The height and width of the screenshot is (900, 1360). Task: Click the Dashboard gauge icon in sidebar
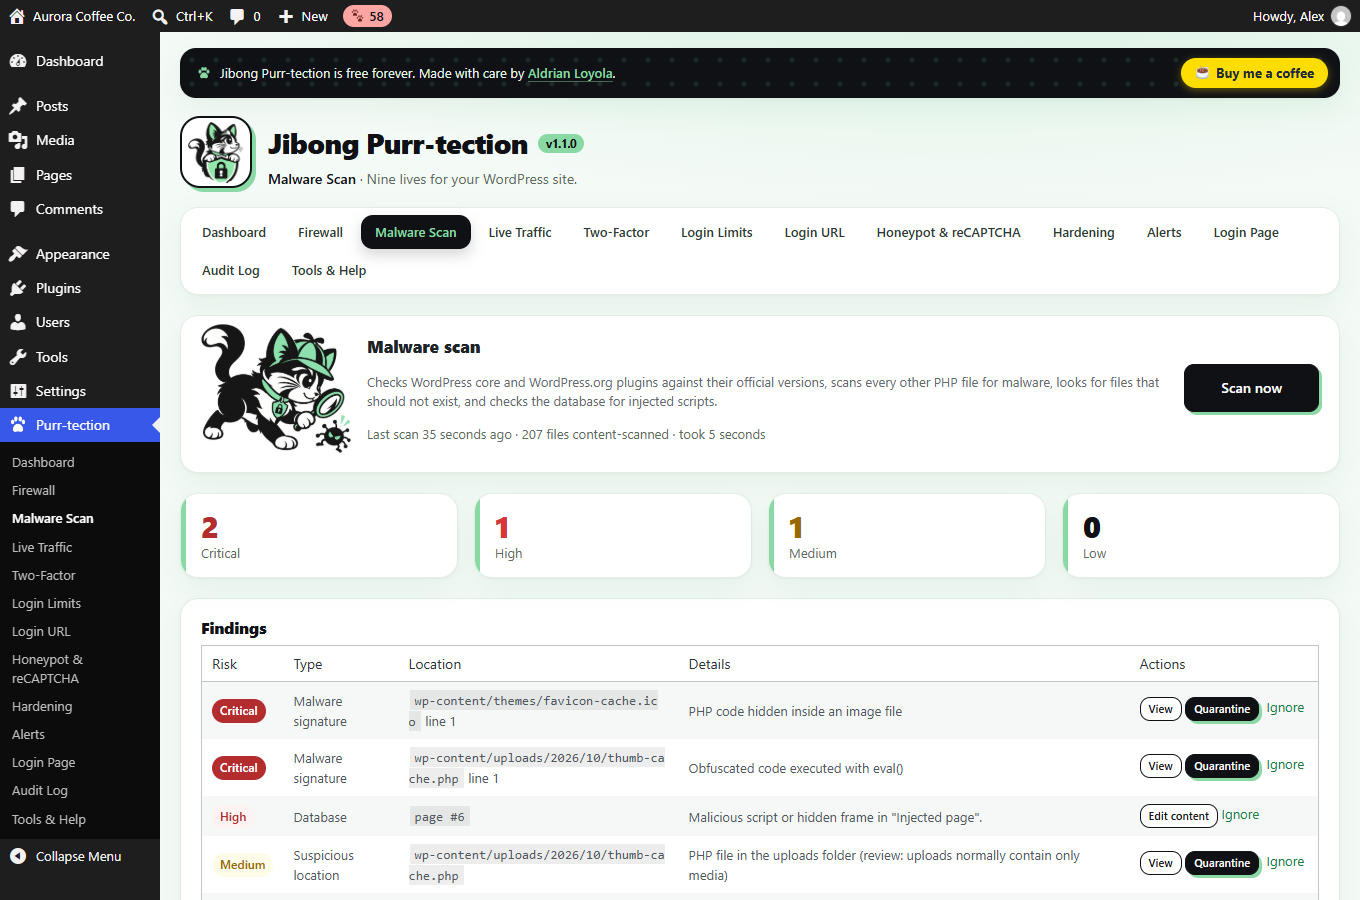point(18,61)
